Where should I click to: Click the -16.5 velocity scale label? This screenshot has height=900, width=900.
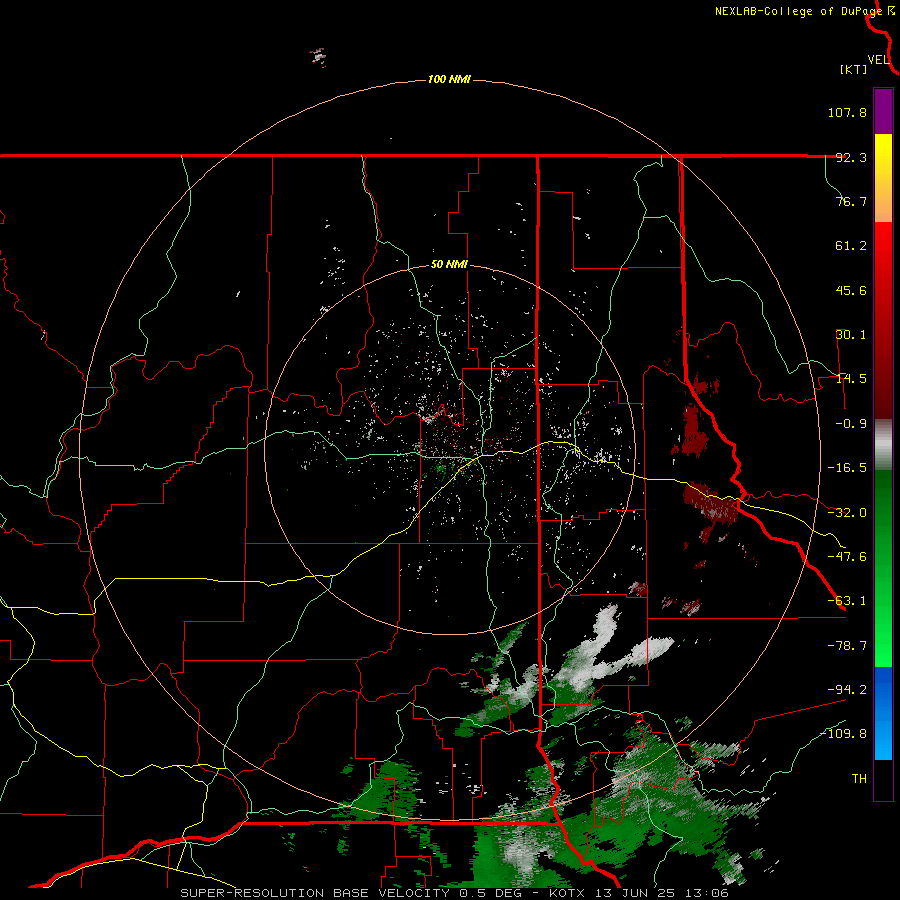click(x=847, y=468)
